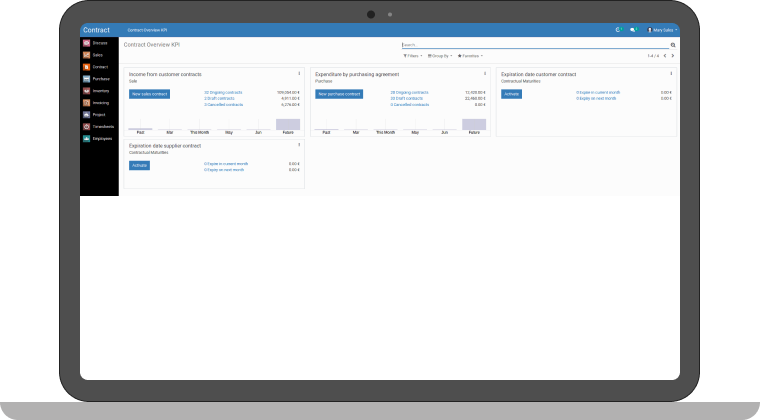Open the Favorites dropdown
Screen dimensions: 760x420
pyautogui.click(x=470, y=56)
